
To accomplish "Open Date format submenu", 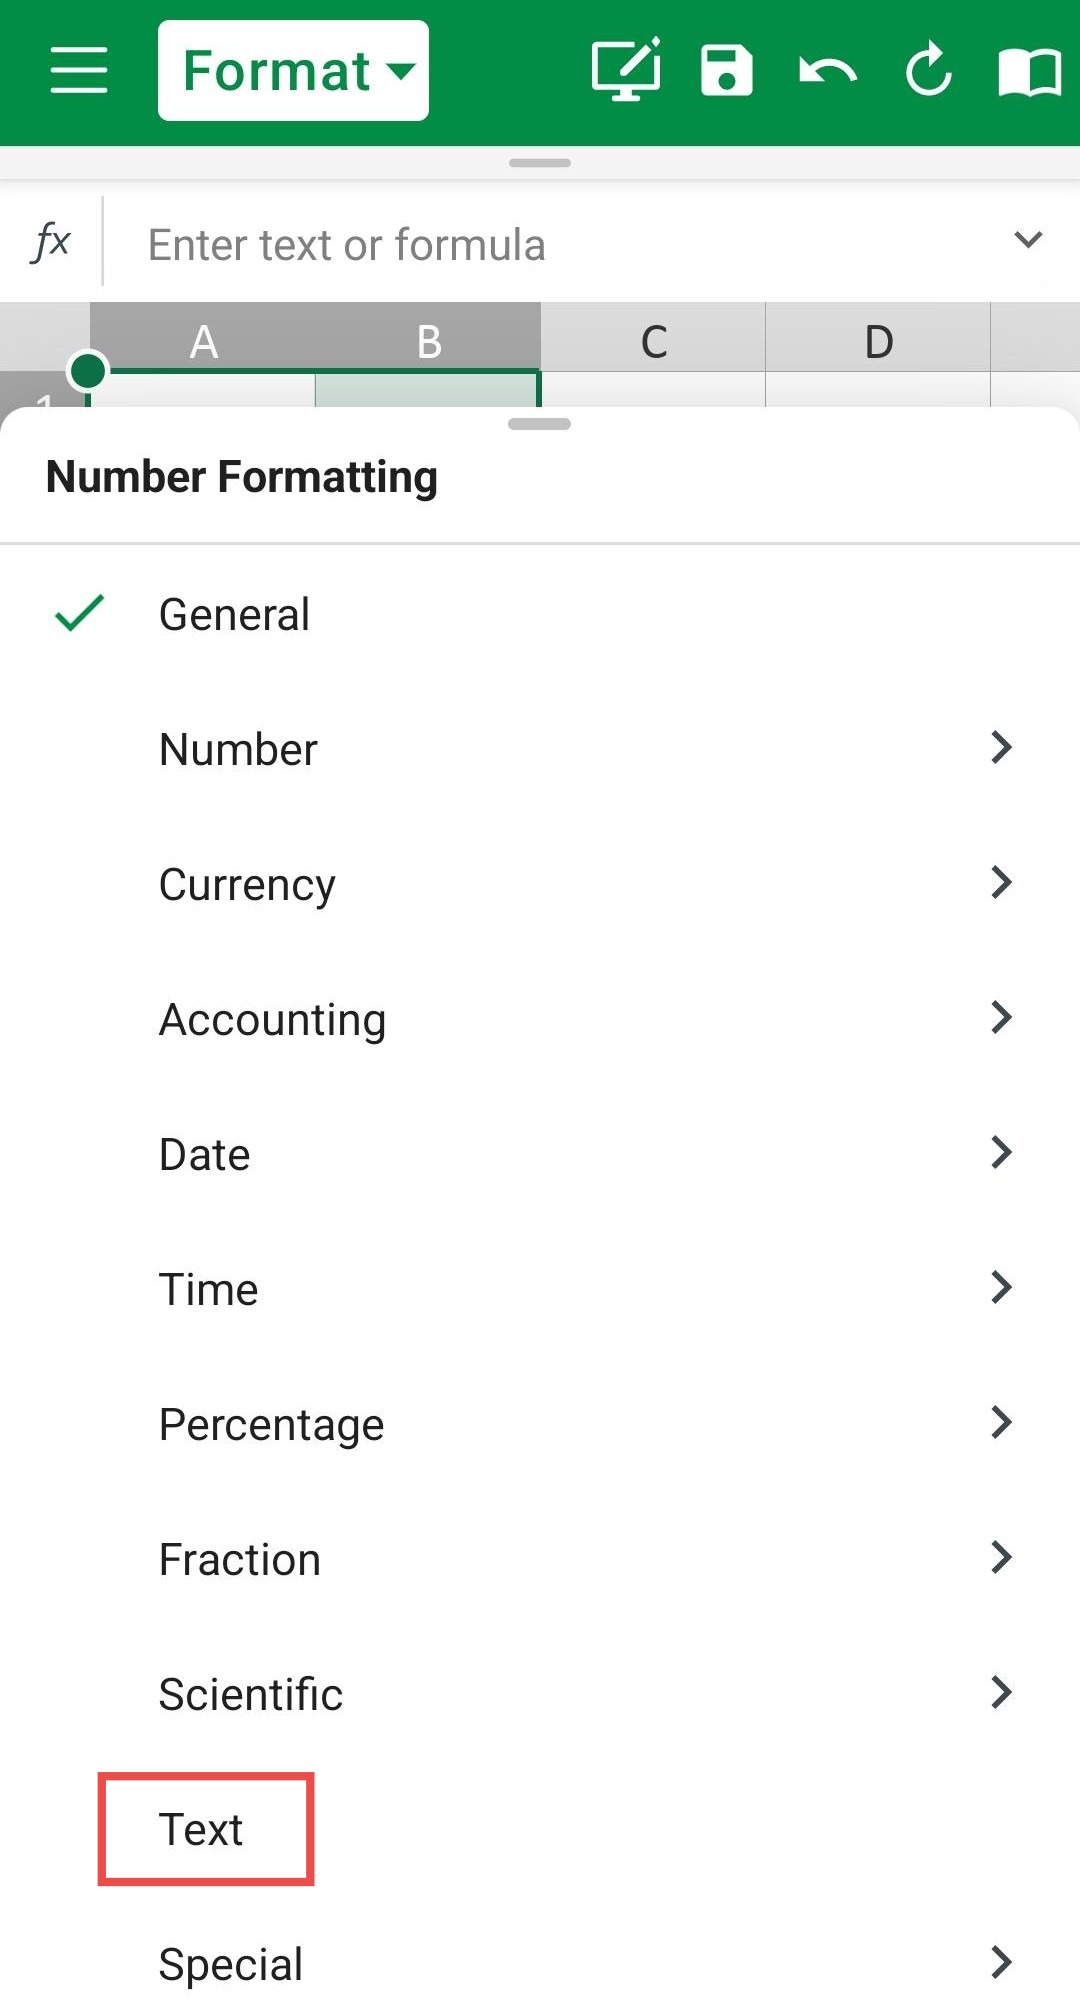I will click(540, 1154).
